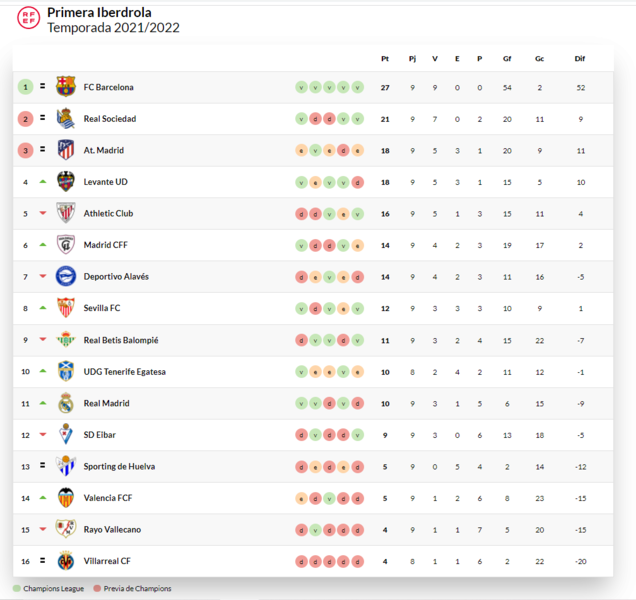Click the Deportivo Alavés round logo
The height and width of the screenshot is (600, 636).
[66, 276]
